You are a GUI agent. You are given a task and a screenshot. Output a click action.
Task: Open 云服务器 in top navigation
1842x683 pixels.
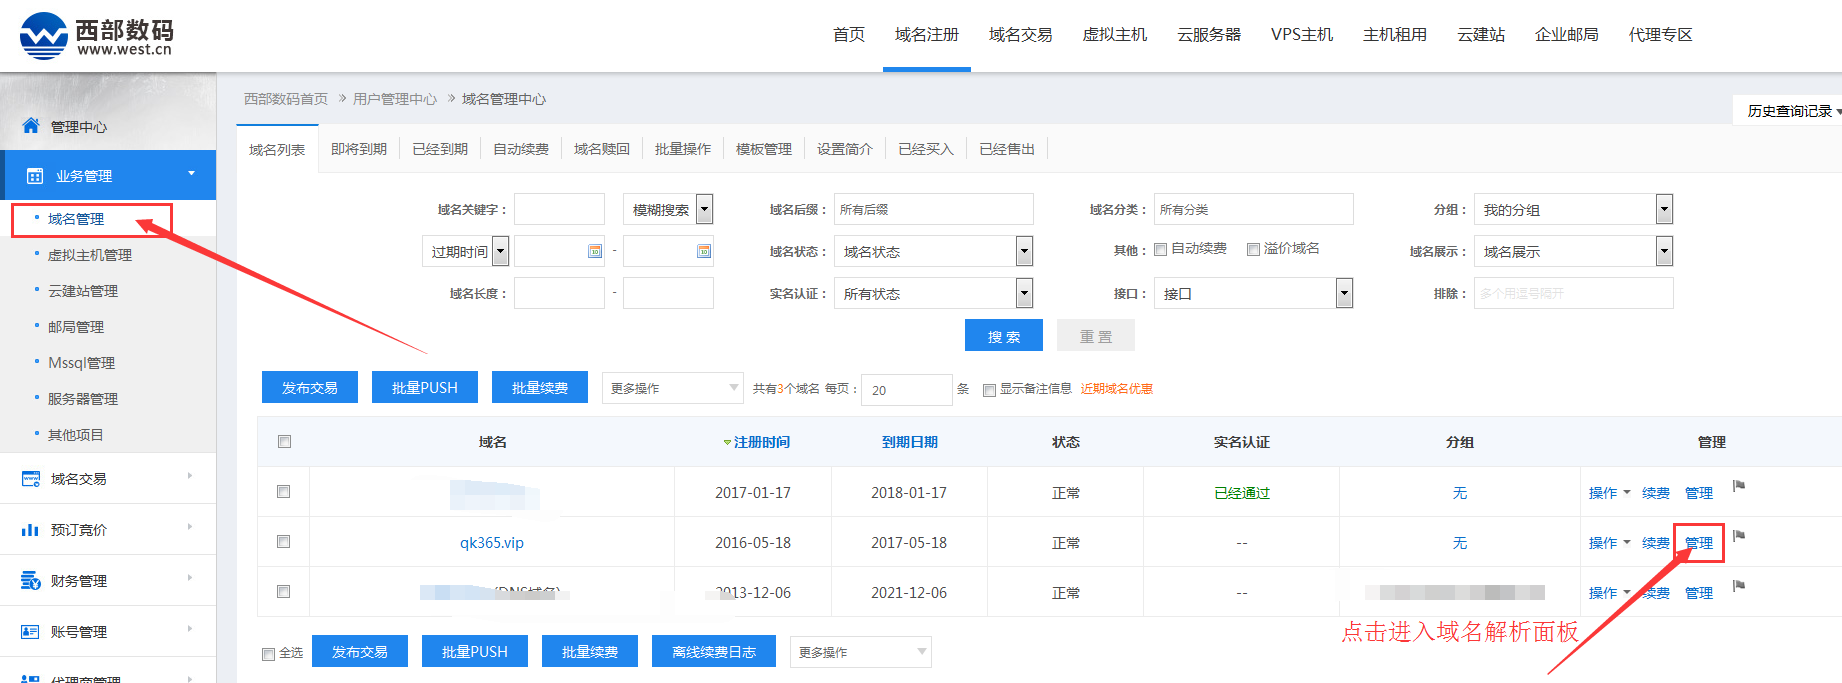(x=1208, y=35)
